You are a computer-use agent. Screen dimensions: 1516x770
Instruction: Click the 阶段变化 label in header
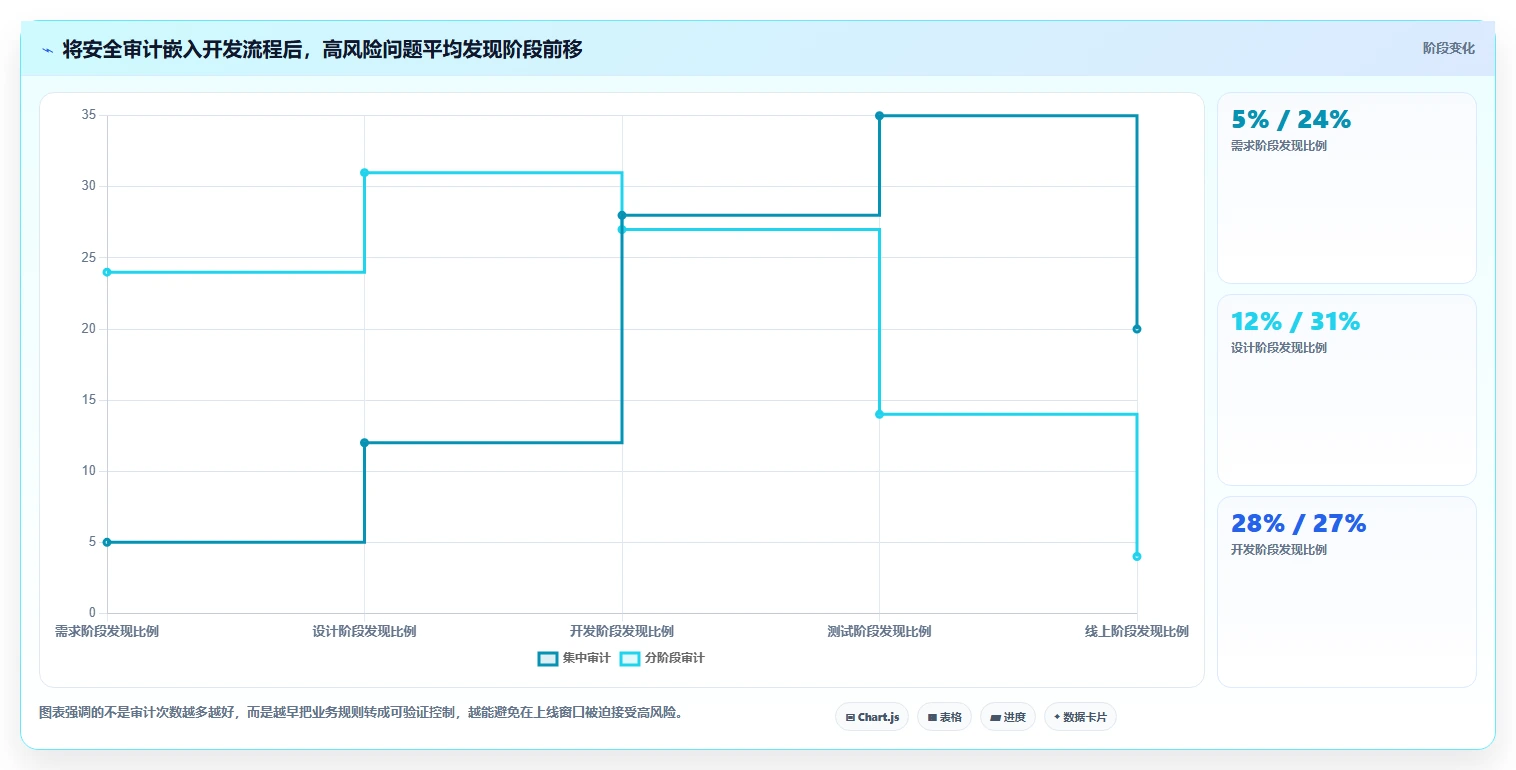1448,48
